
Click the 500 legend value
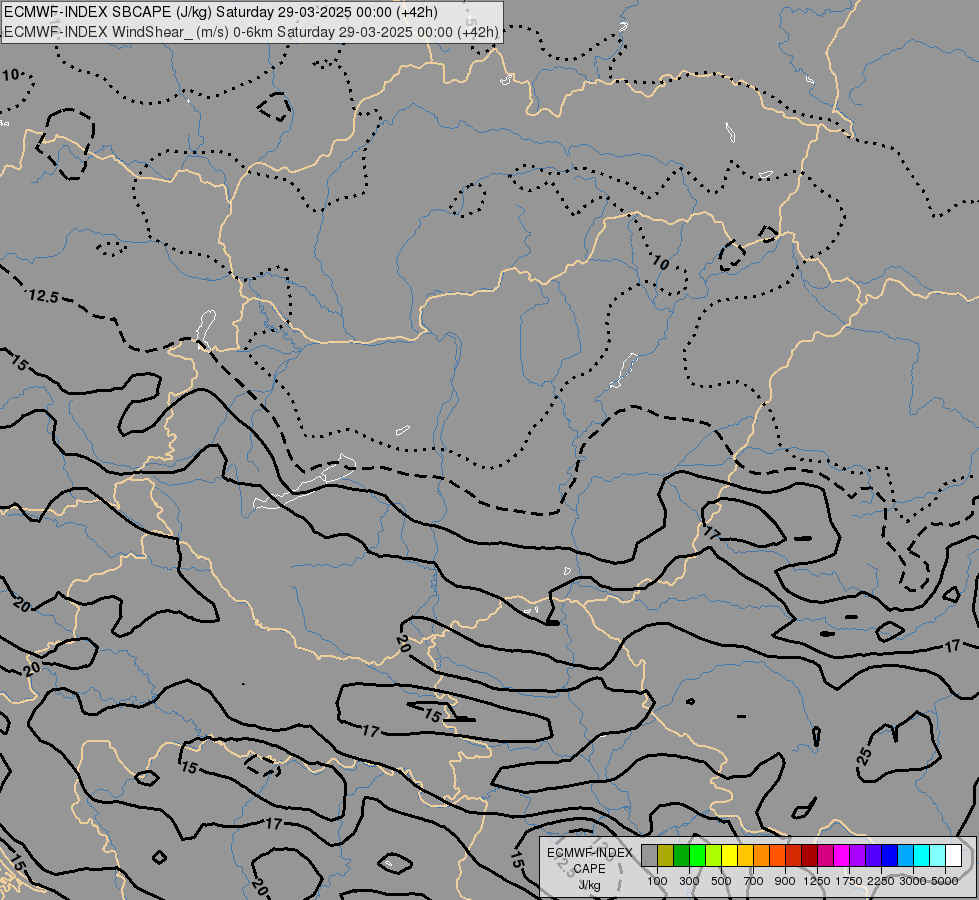(721, 881)
